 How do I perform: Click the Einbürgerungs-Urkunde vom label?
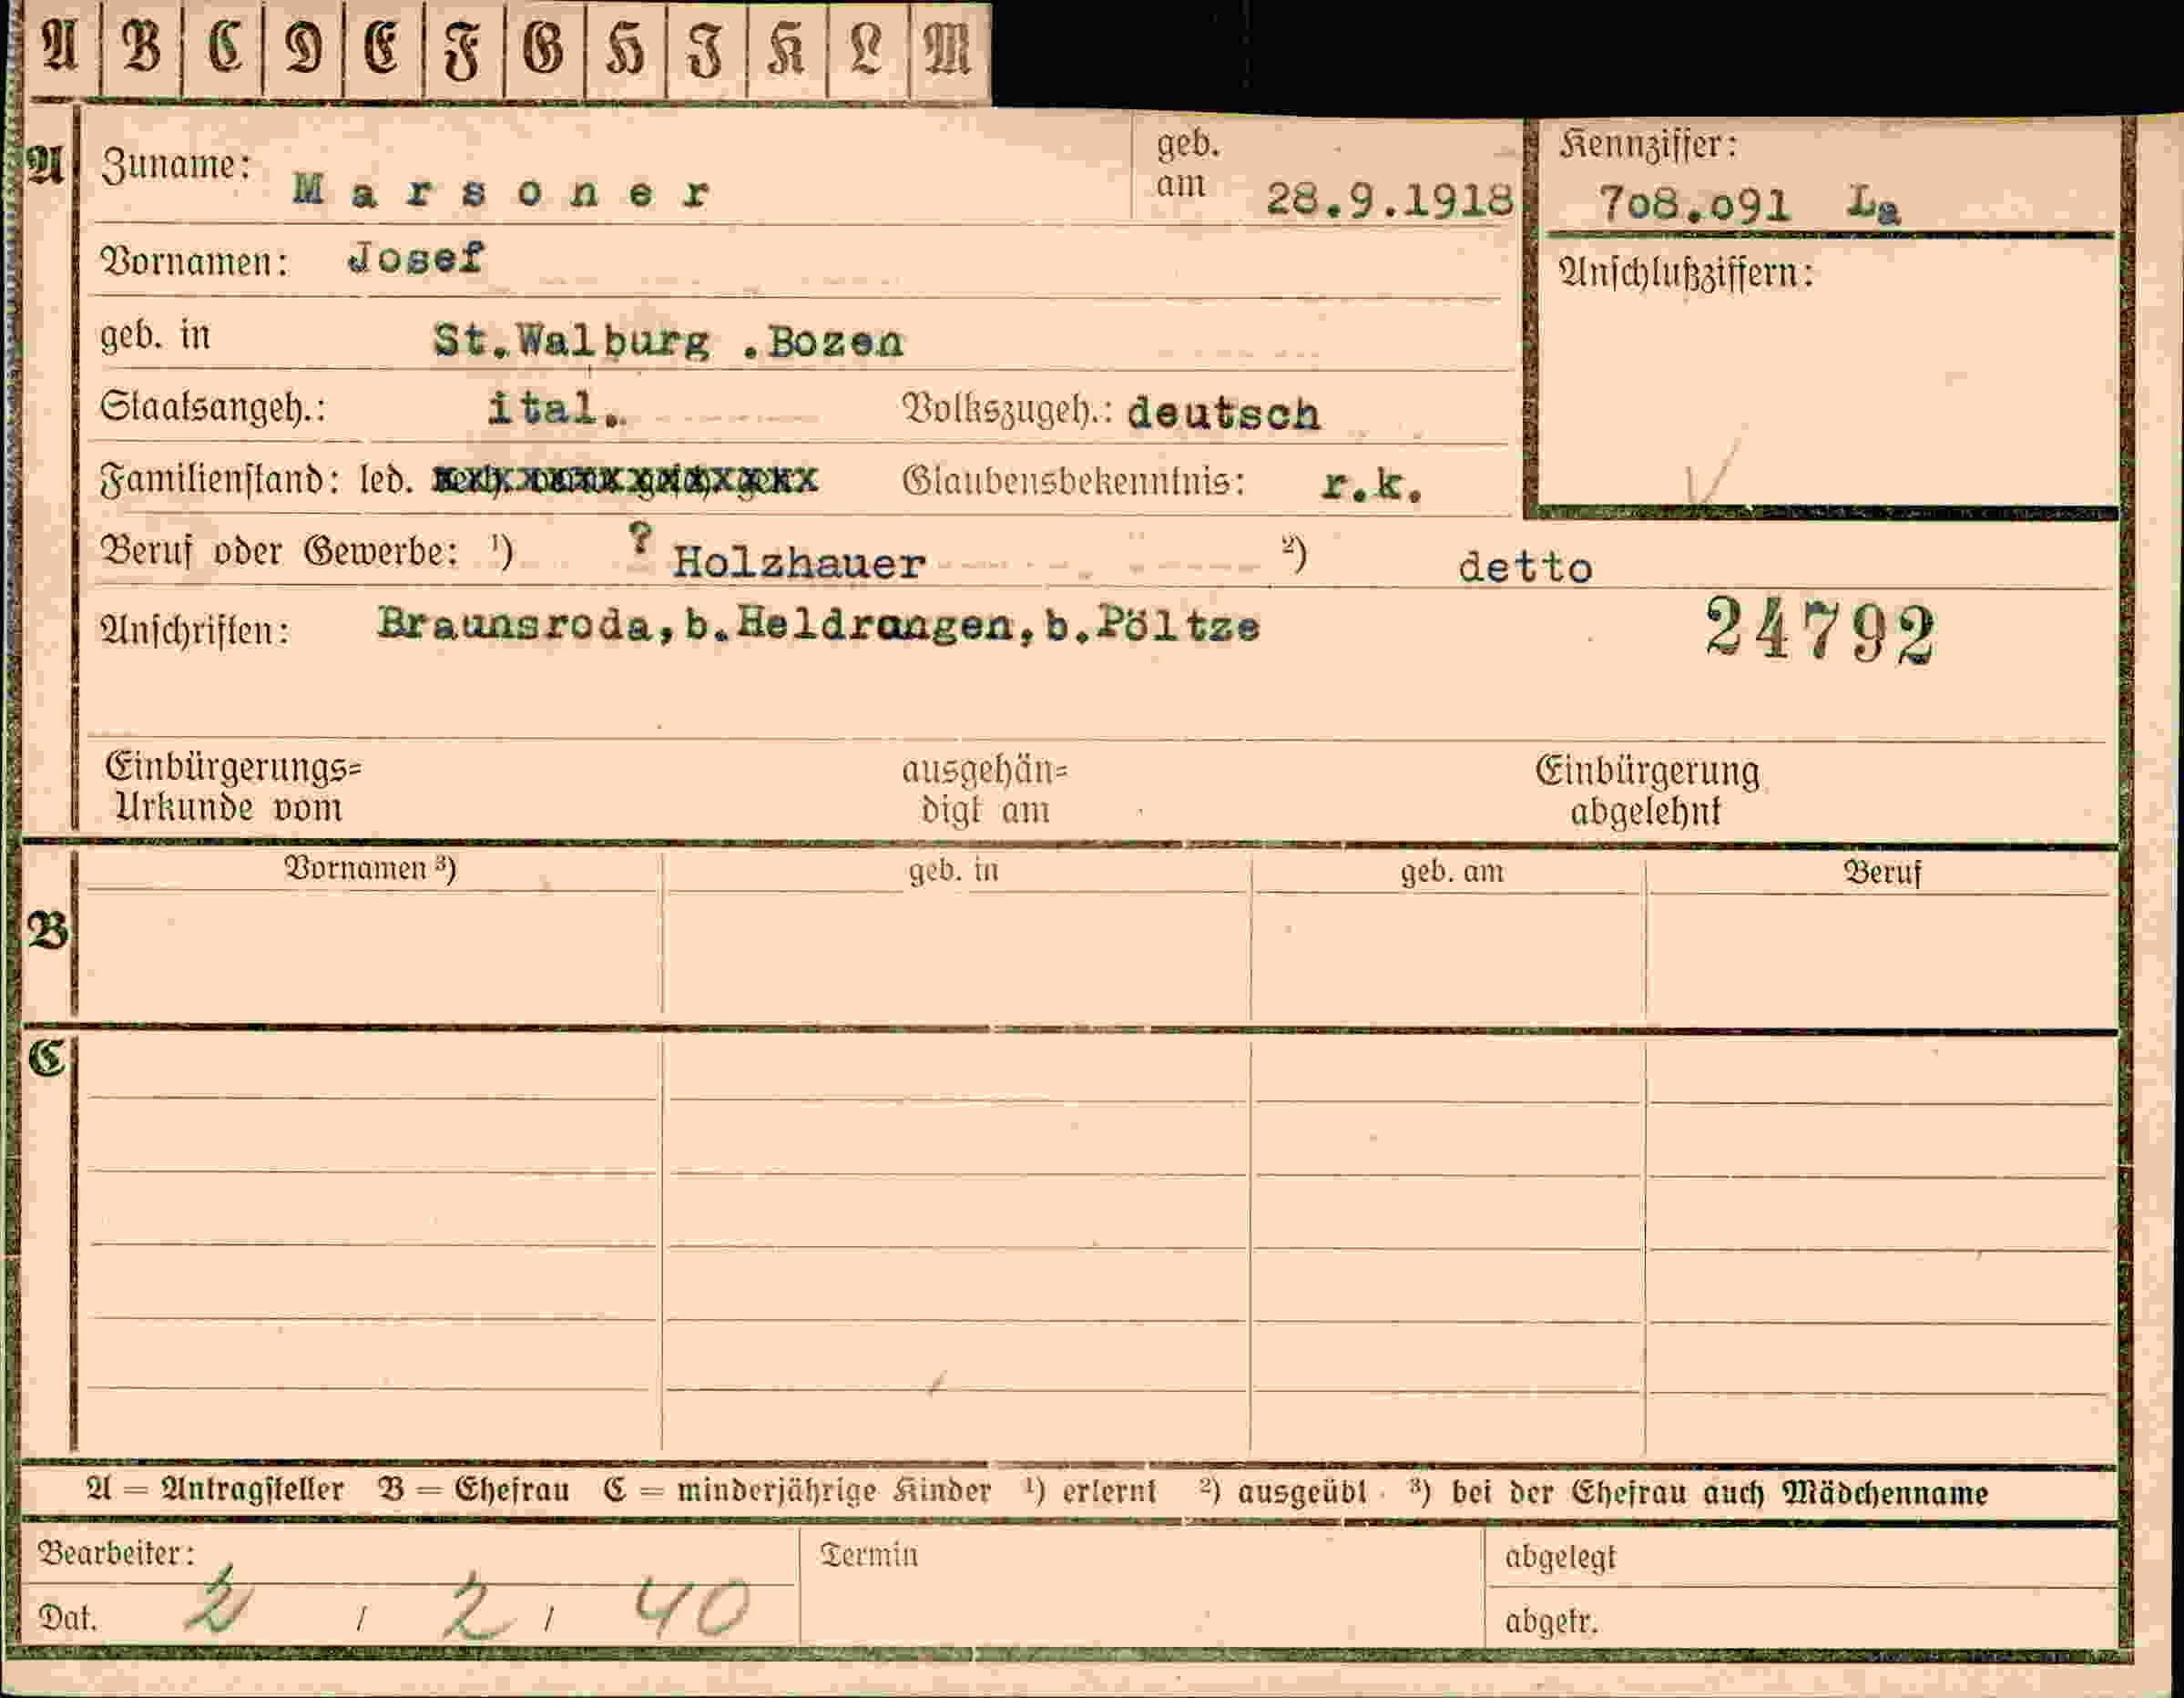point(232,787)
